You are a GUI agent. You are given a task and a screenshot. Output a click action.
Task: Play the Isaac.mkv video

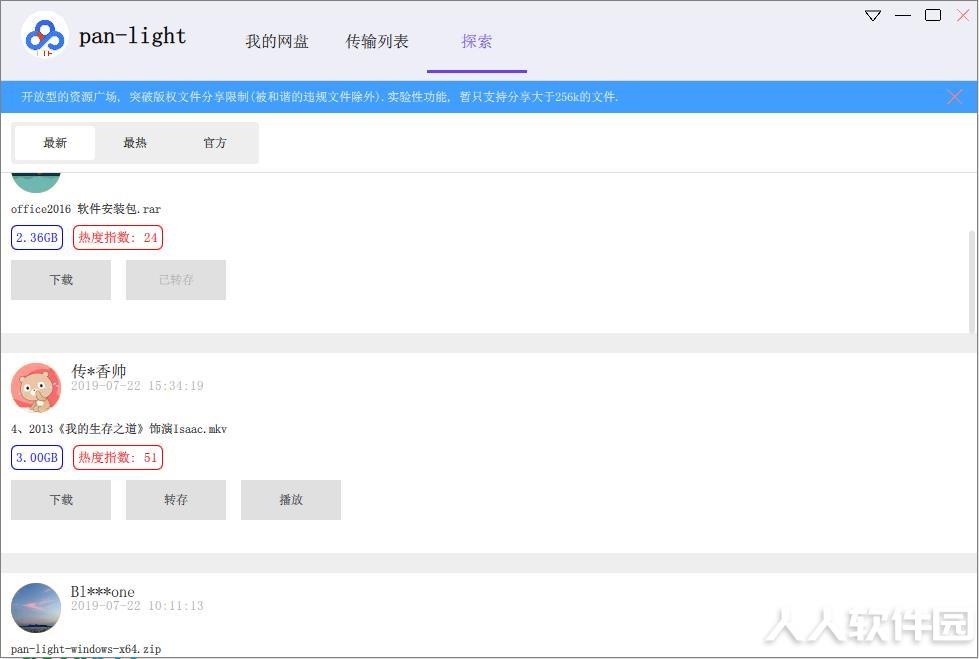point(291,500)
